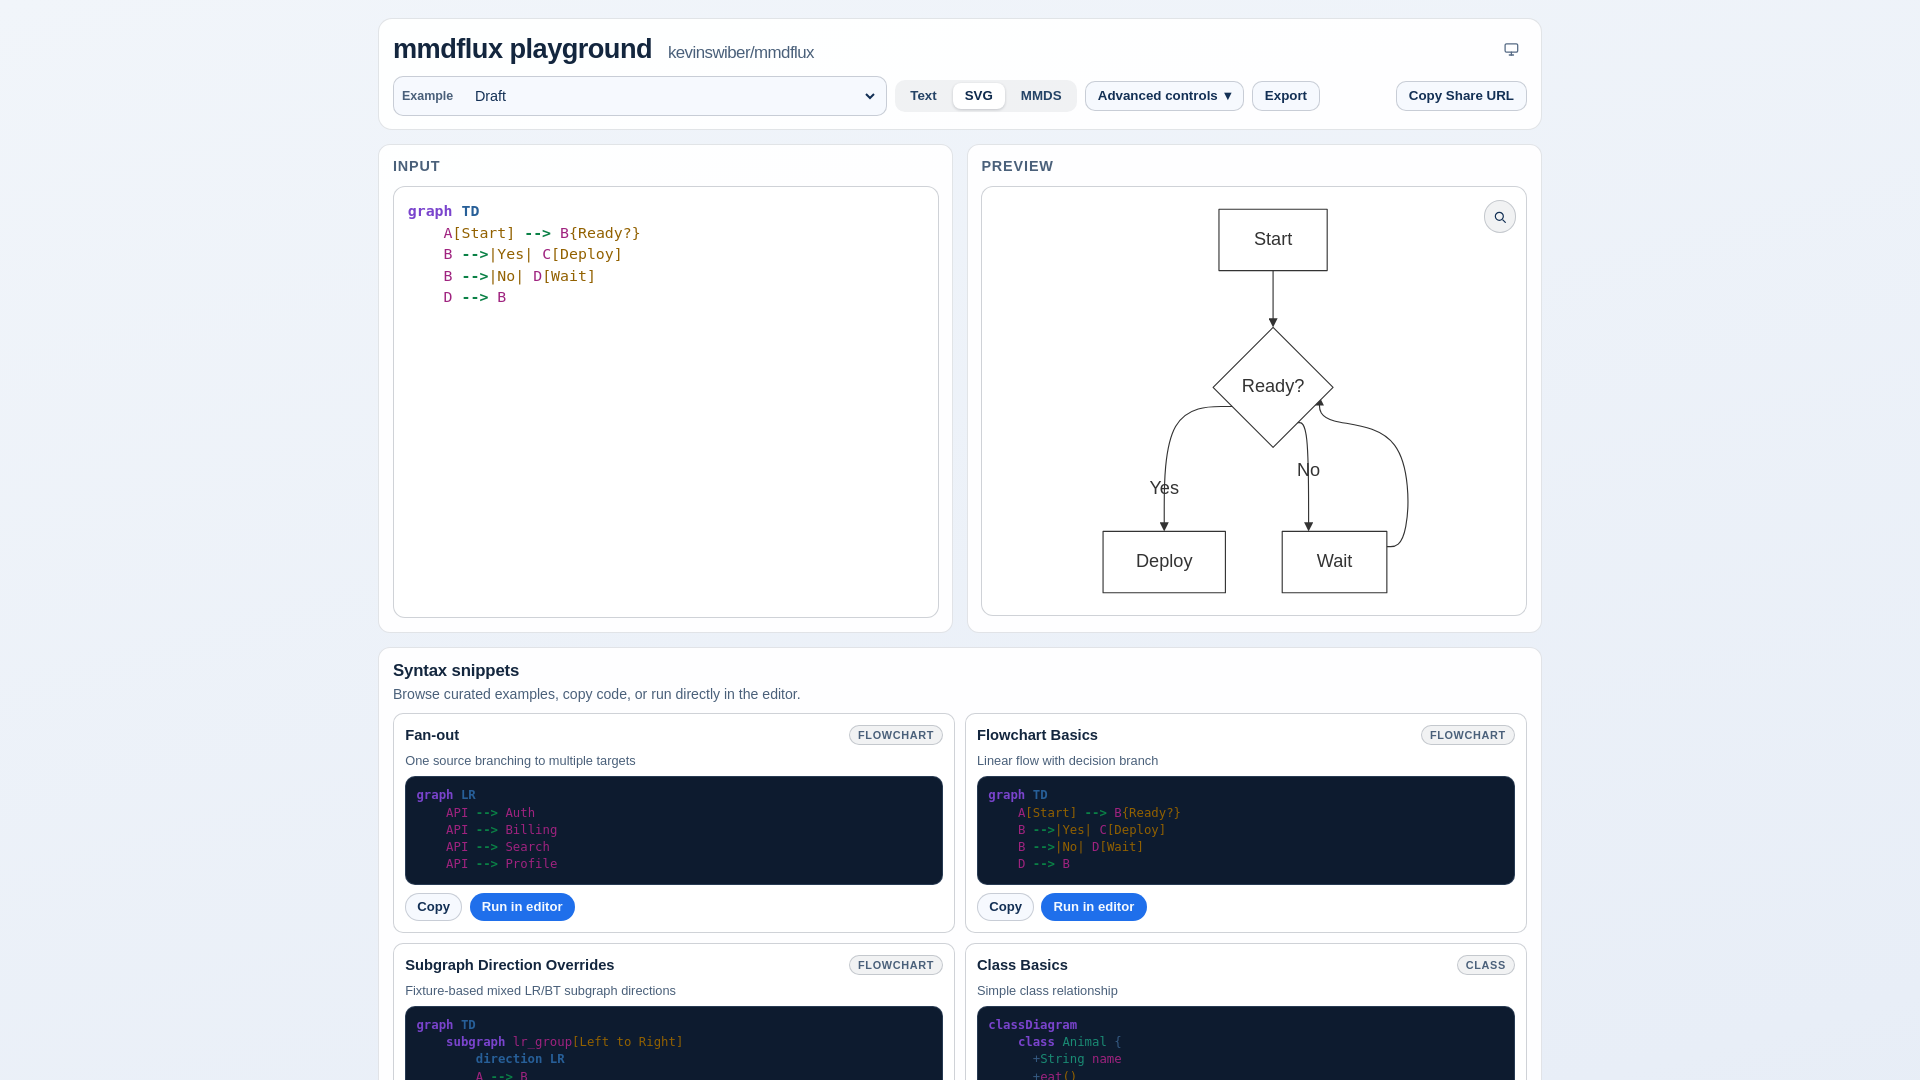Click the Ready? diamond node in preview
This screenshot has height=1080, width=1920.
pos(1272,386)
